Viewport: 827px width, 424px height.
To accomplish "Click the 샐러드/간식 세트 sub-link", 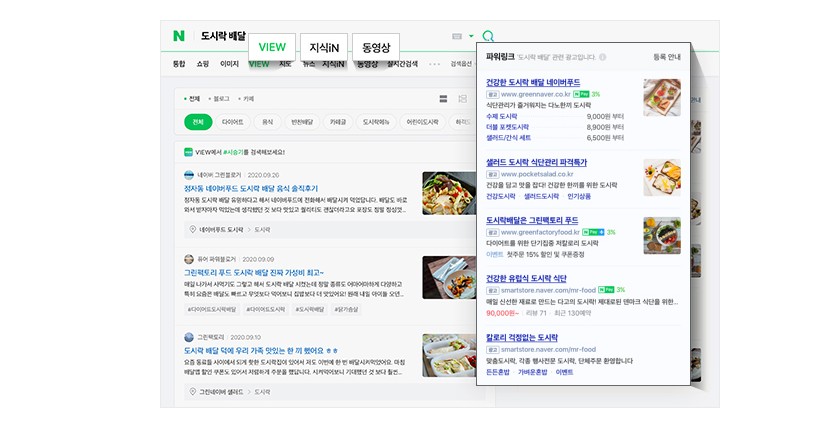I will click(508, 138).
